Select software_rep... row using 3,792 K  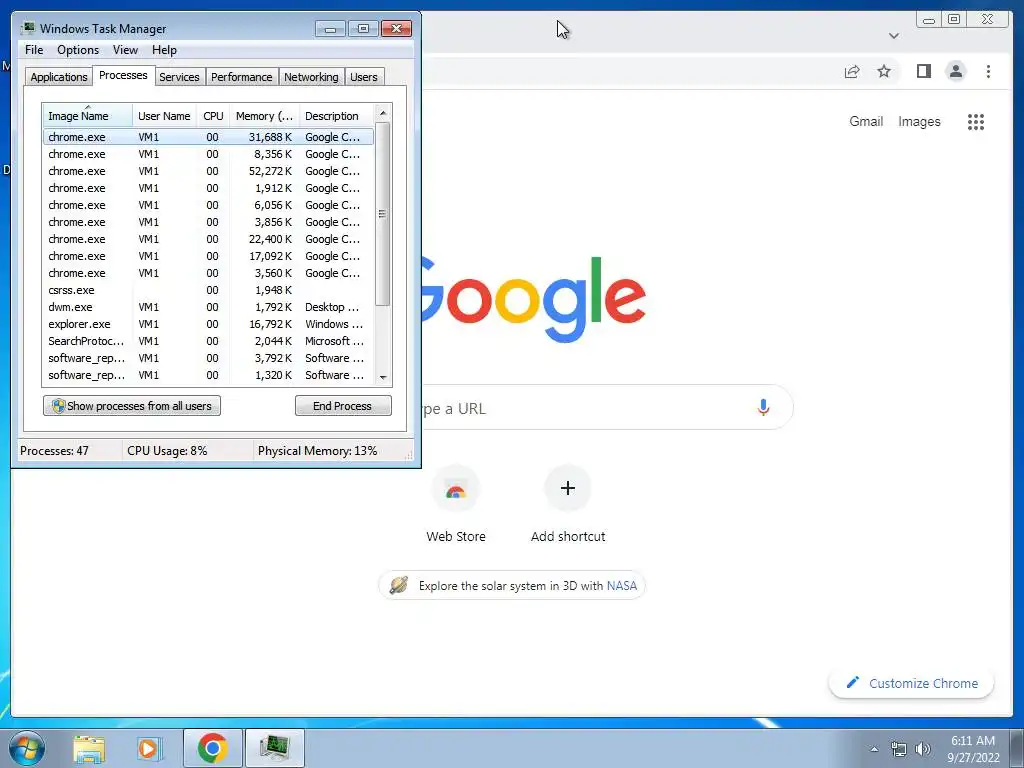pyautogui.click(x=208, y=358)
